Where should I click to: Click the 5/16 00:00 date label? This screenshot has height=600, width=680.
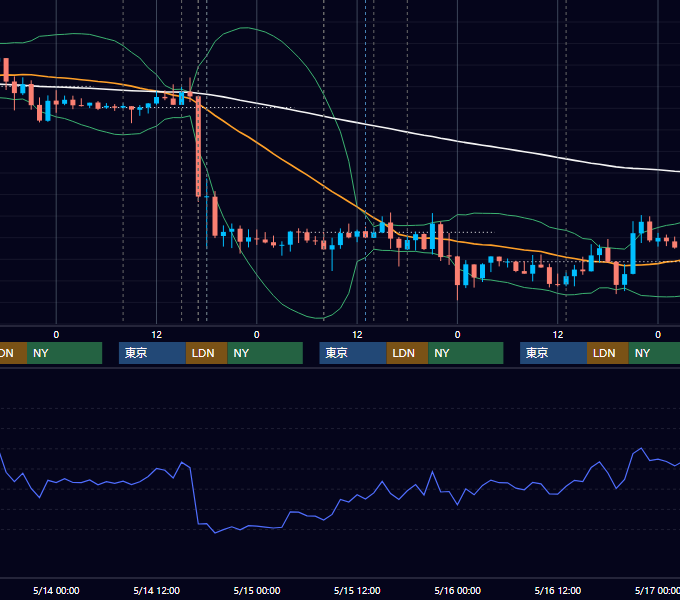pos(458,590)
